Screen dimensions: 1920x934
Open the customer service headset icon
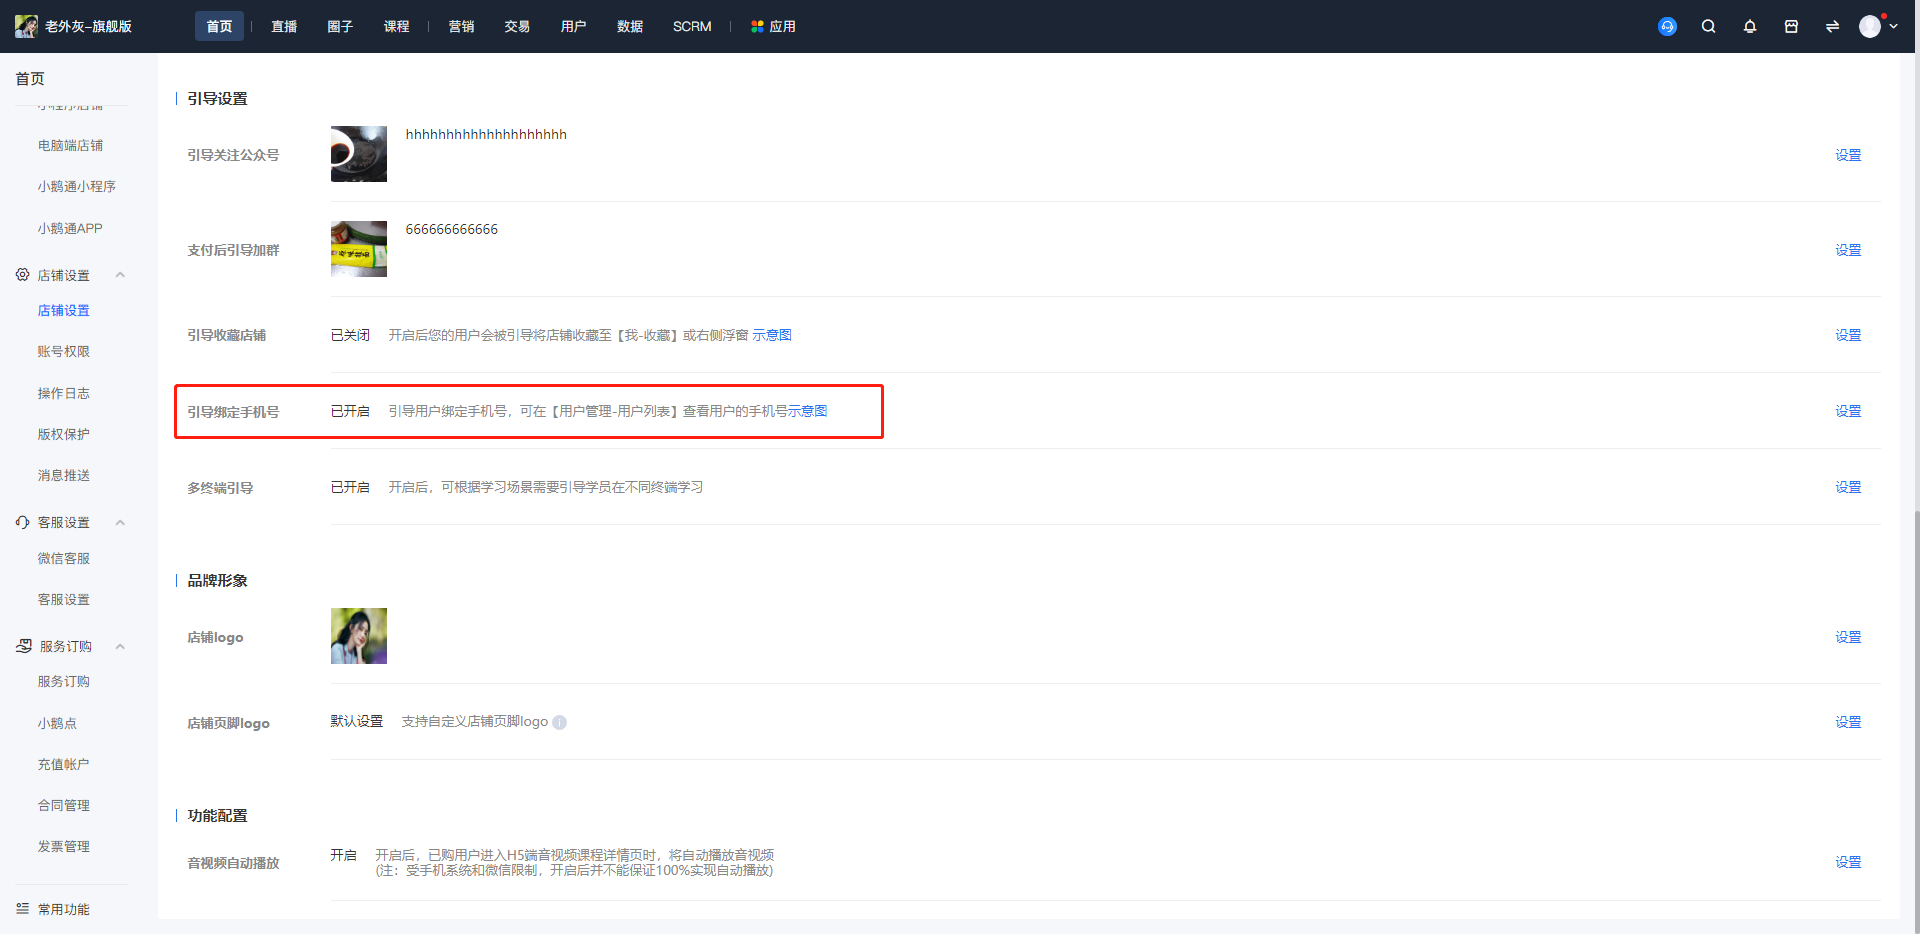(x=1667, y=27)
